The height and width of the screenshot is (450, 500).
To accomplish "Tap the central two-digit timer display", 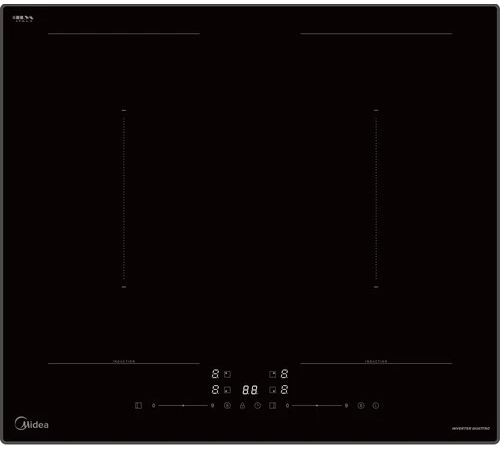I will pos(250,390).
